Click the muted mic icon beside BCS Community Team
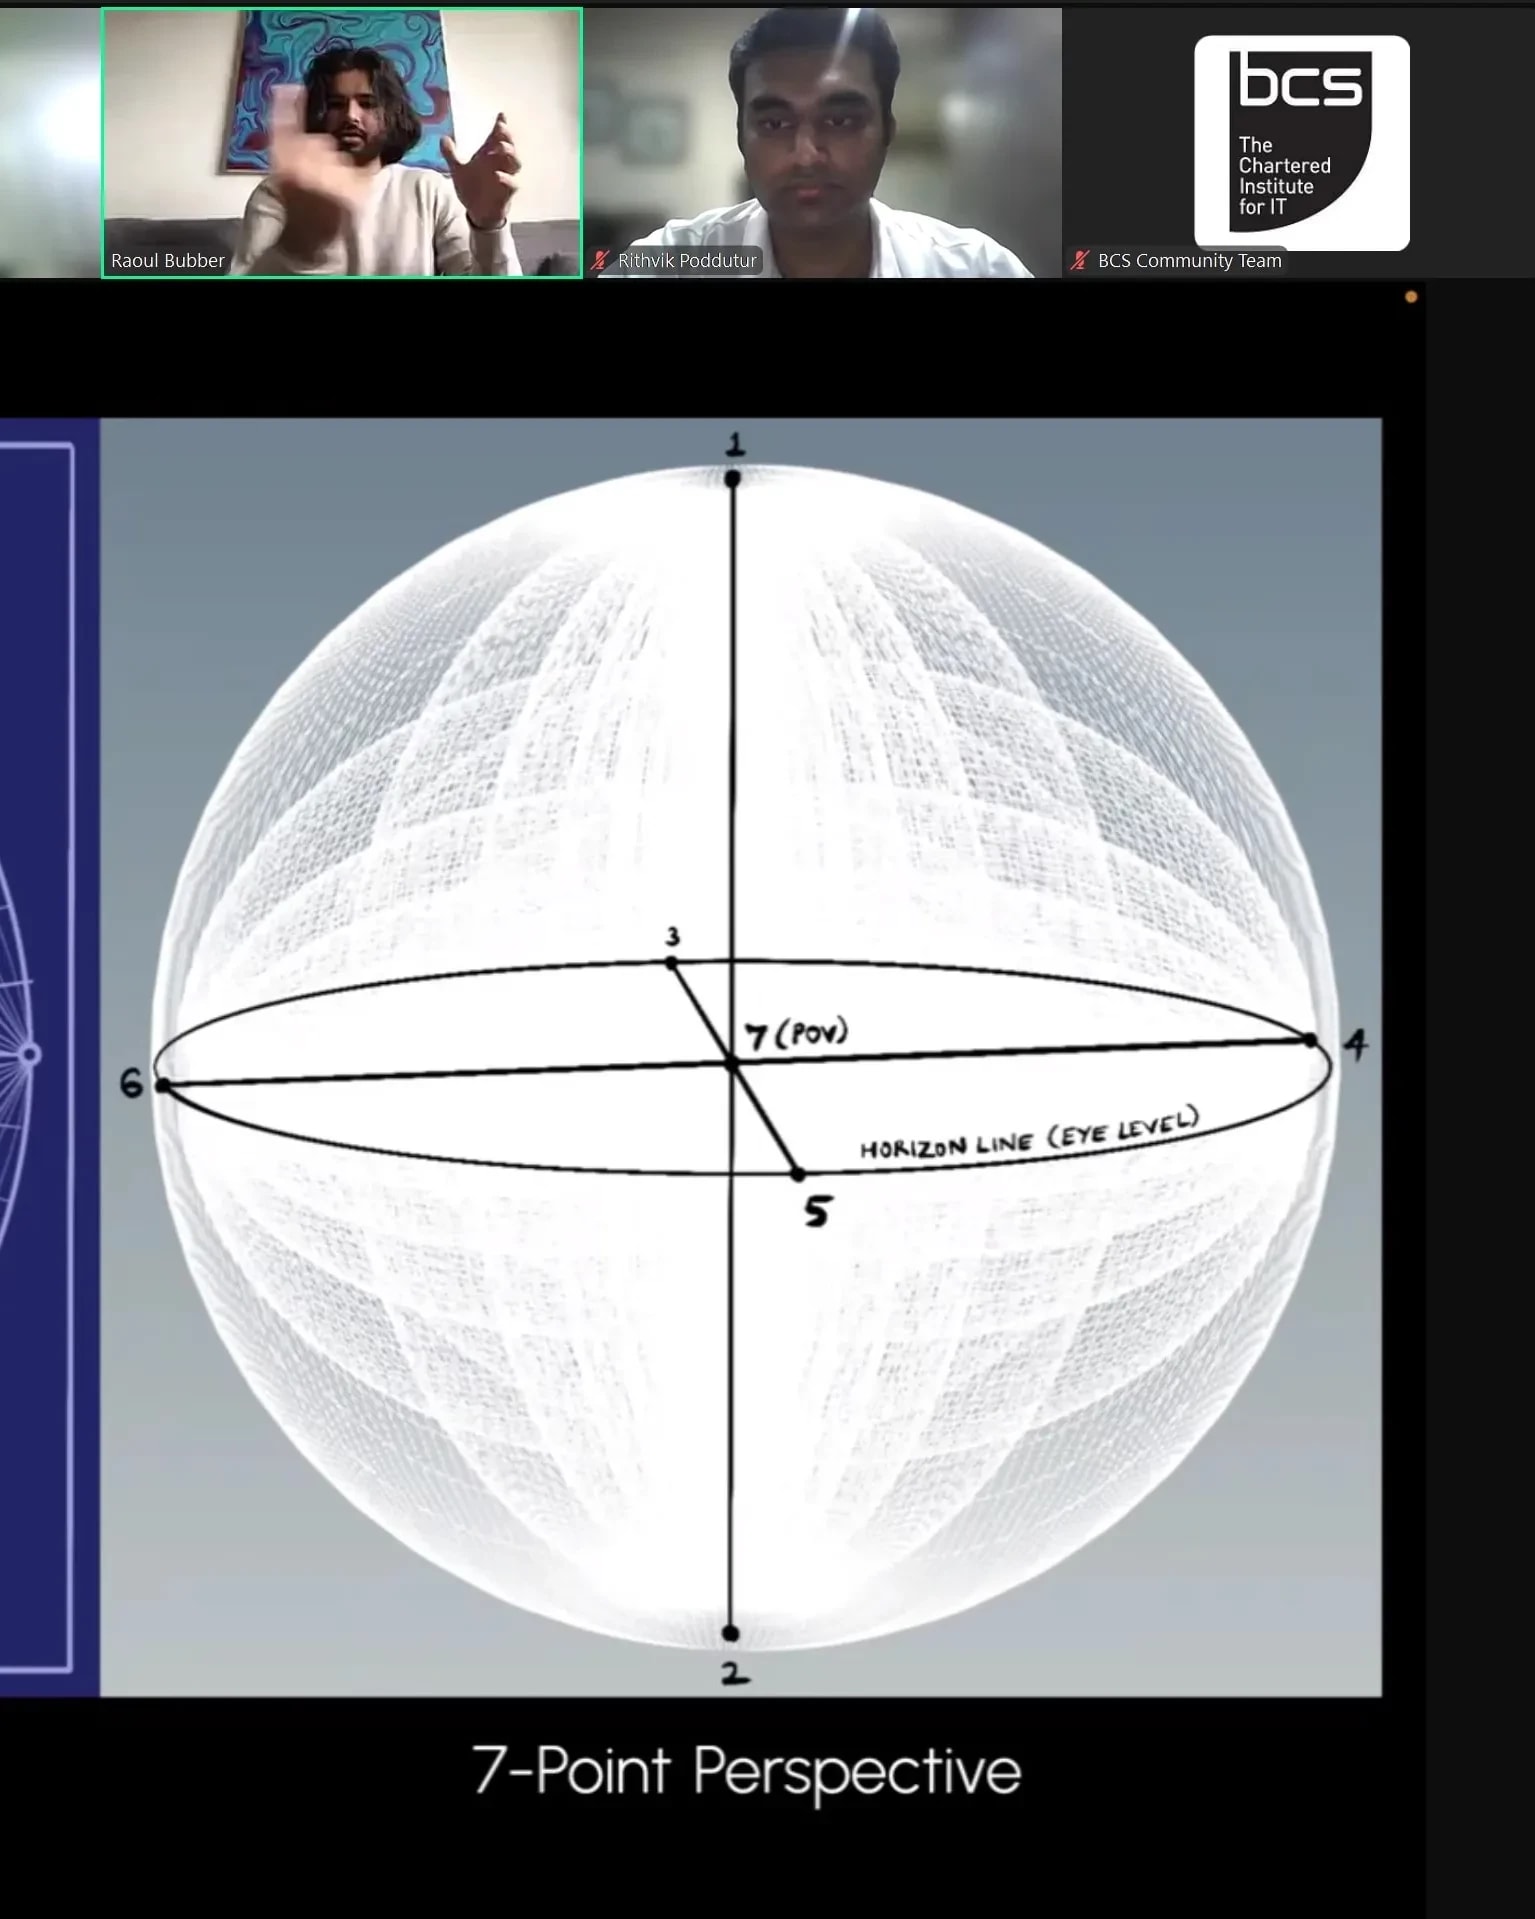This screenshot has width=1535, height=1919. [x=1079, y=261]
